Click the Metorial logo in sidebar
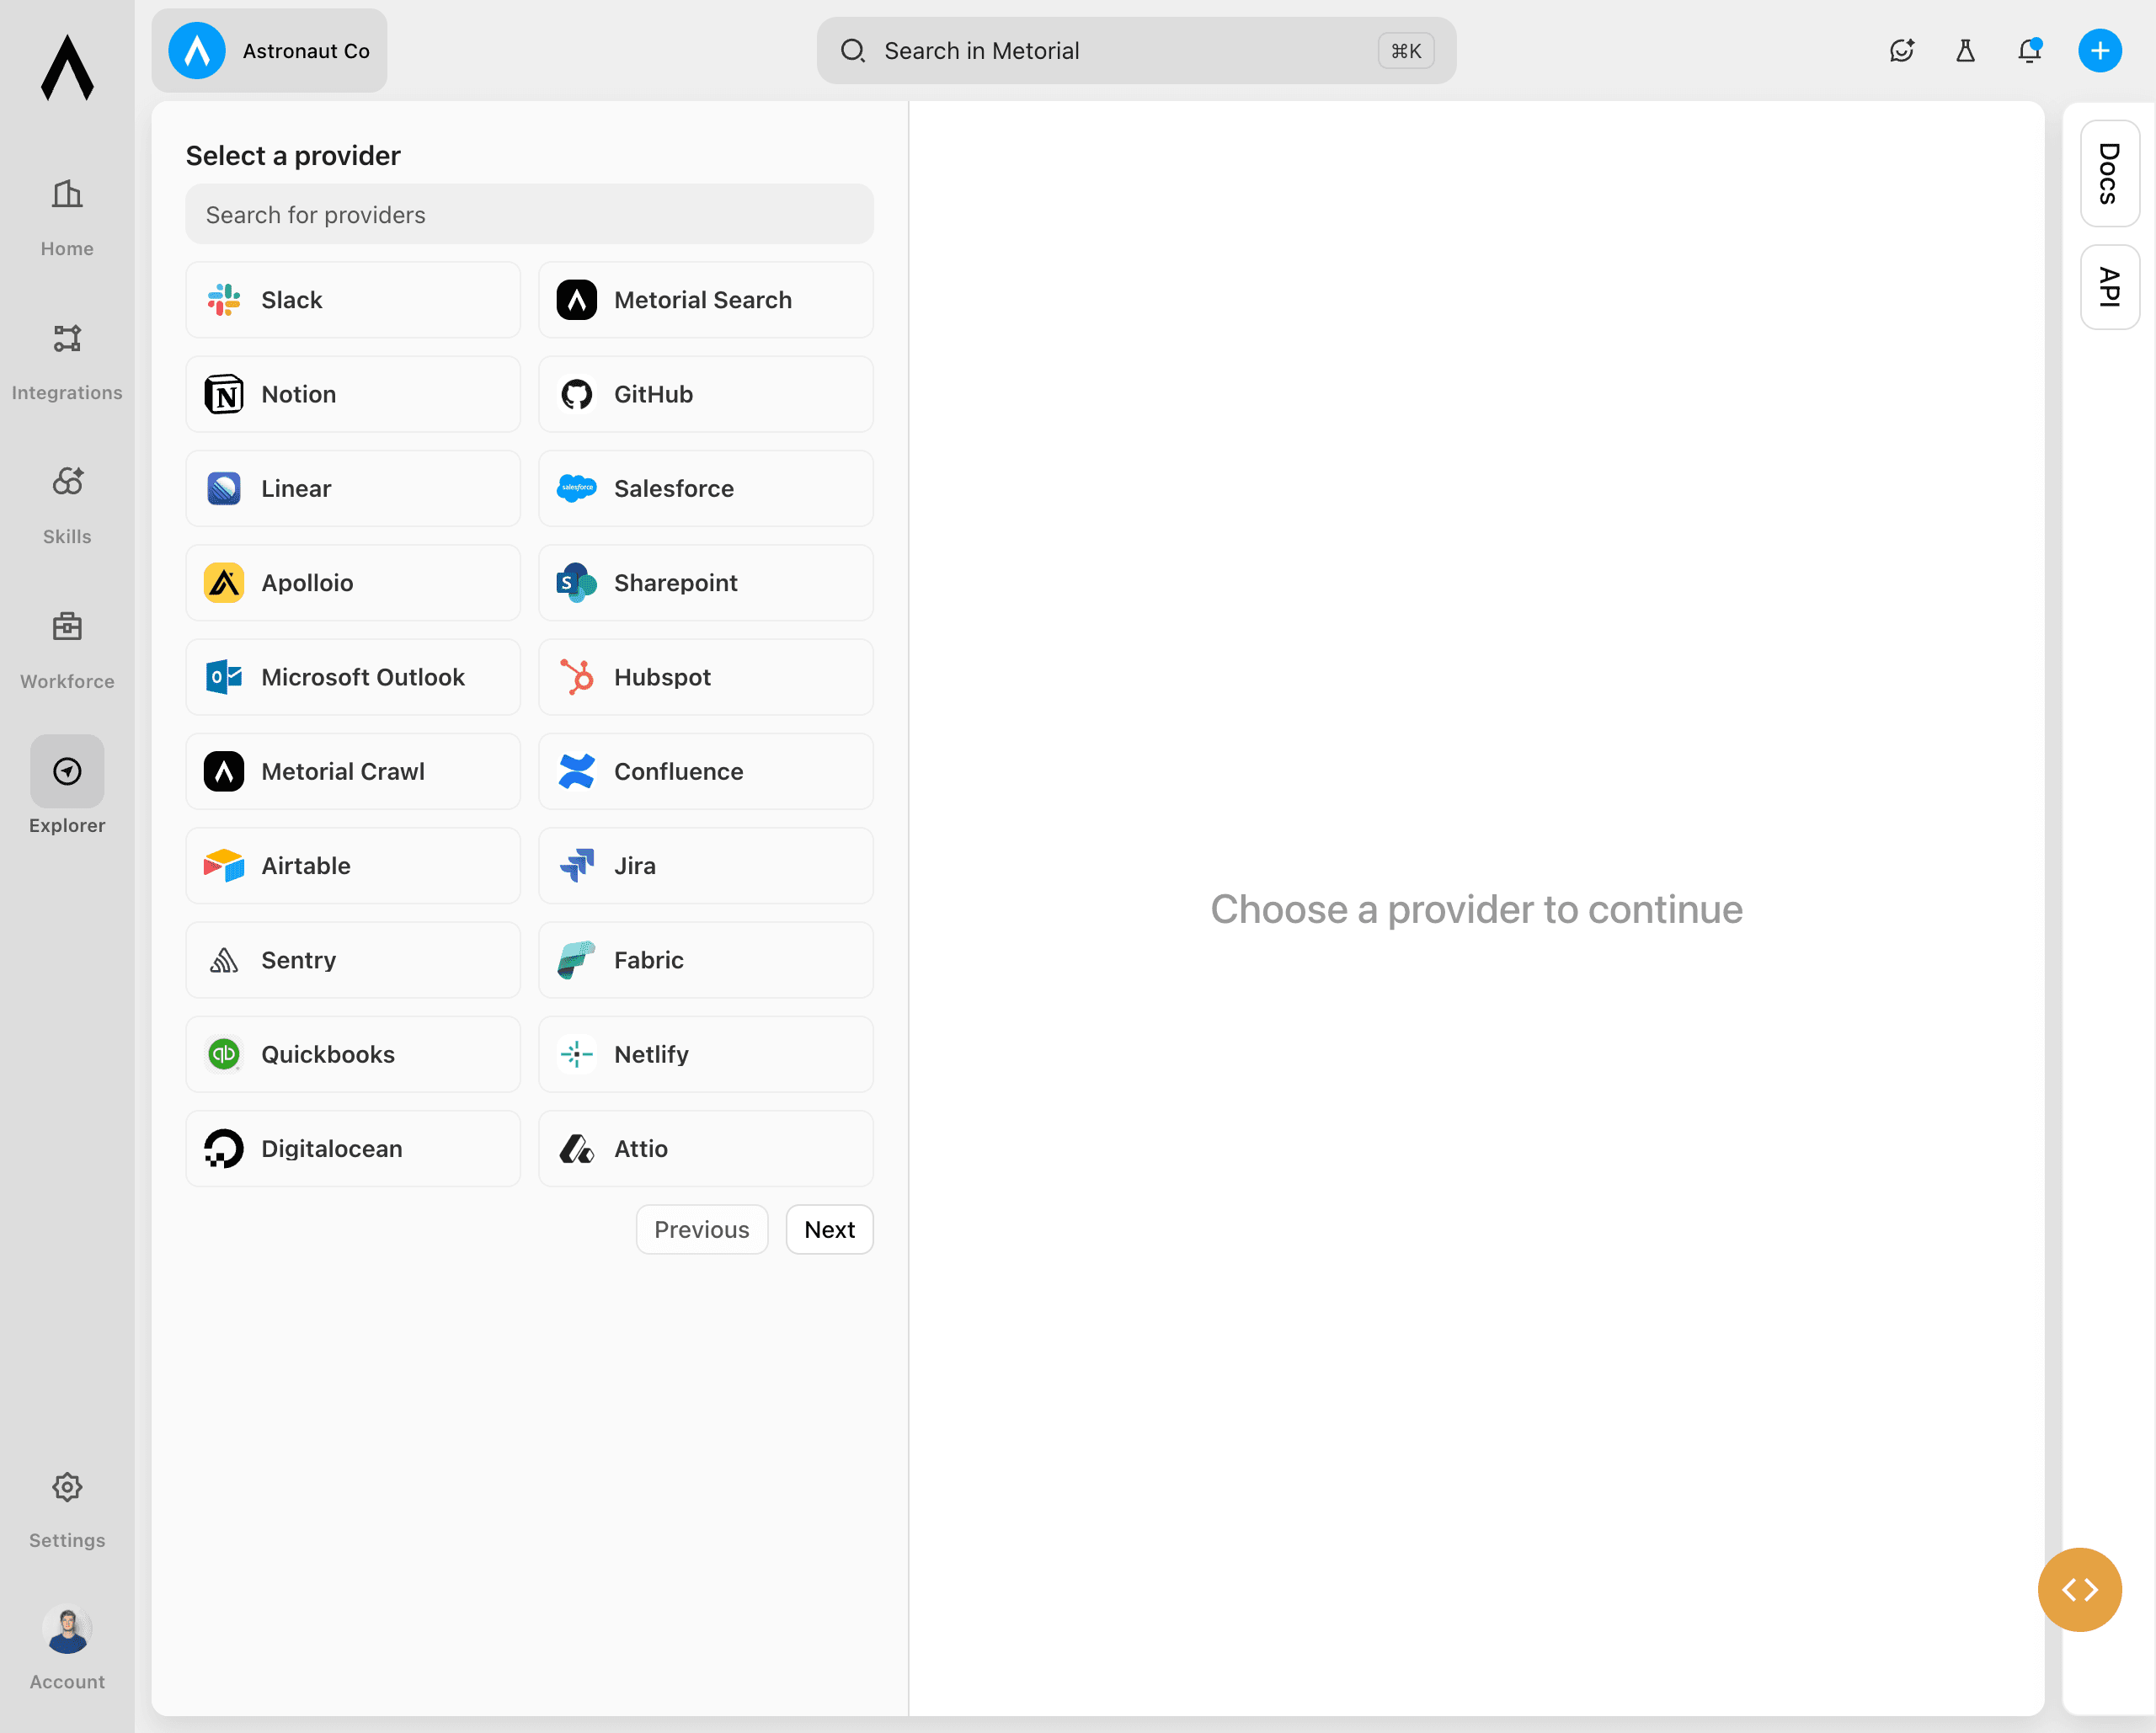The height and width of the screenshot is (1733, 2156). point(67,68)
